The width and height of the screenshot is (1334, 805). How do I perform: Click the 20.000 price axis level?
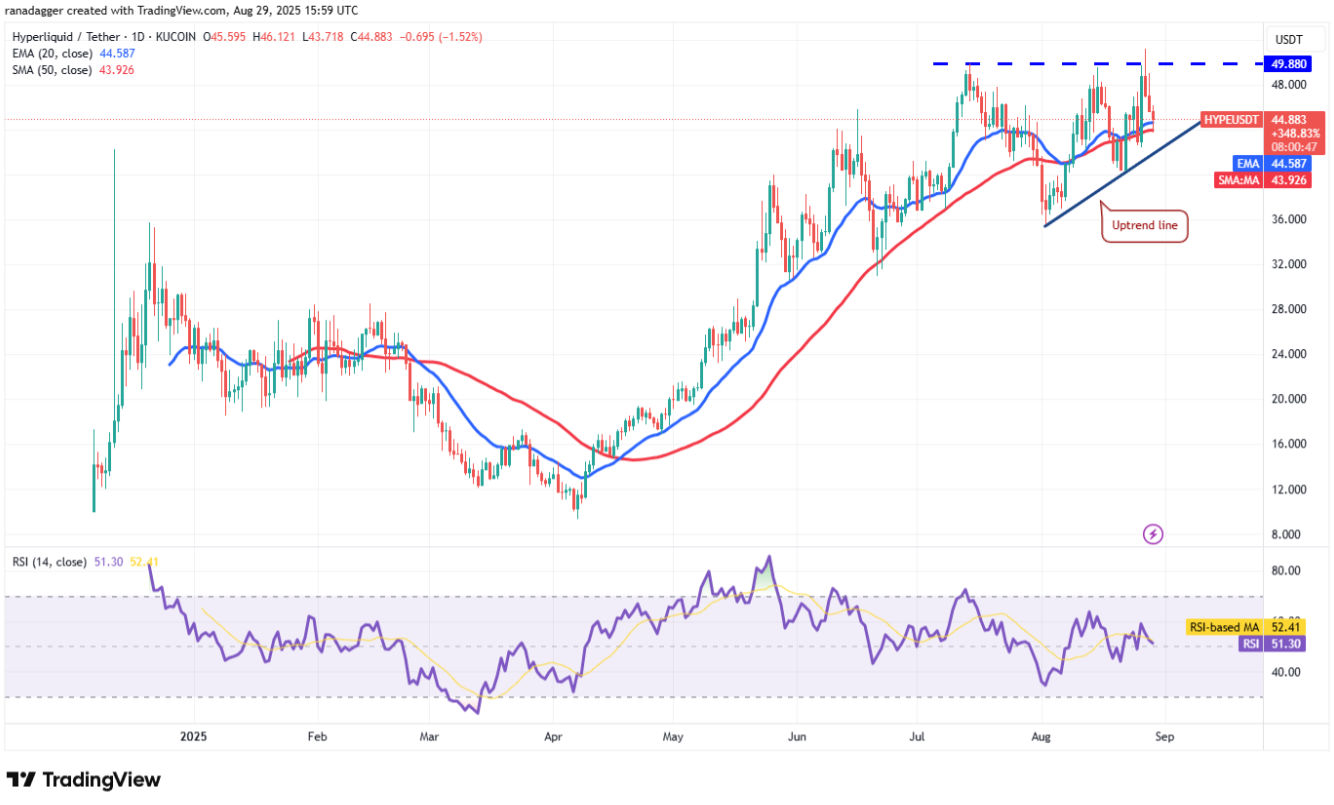(1289, 399)
